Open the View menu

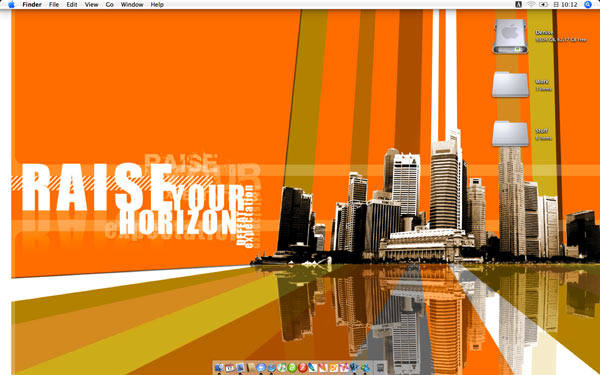tap(91, 5)
